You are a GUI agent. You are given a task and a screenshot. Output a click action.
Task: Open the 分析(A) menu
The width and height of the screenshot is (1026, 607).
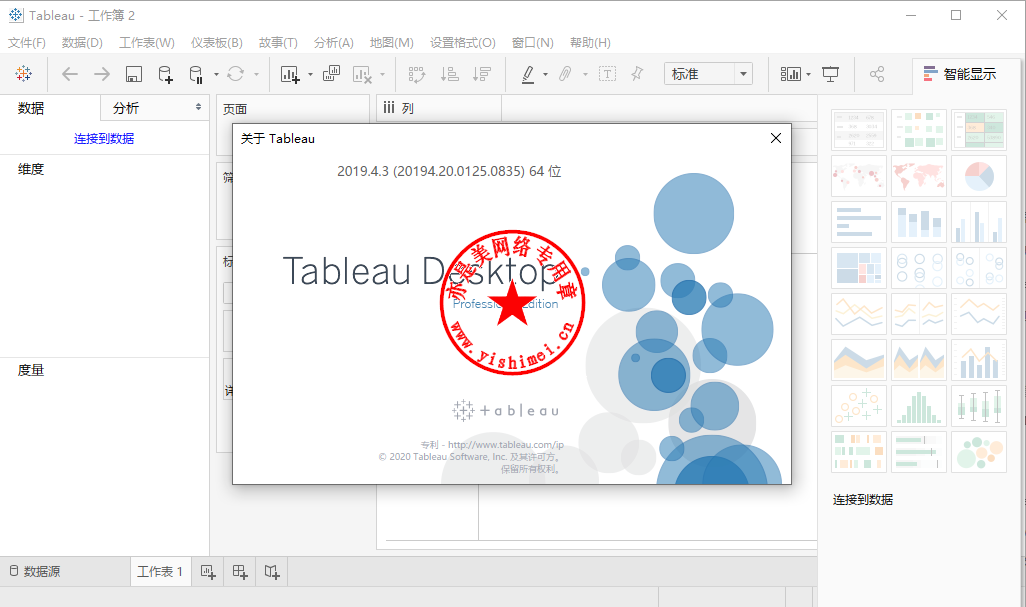334,43
